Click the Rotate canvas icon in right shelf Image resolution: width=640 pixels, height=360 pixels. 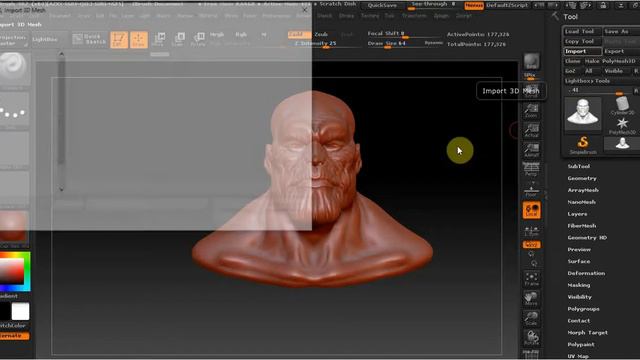[x=531, y=338]
